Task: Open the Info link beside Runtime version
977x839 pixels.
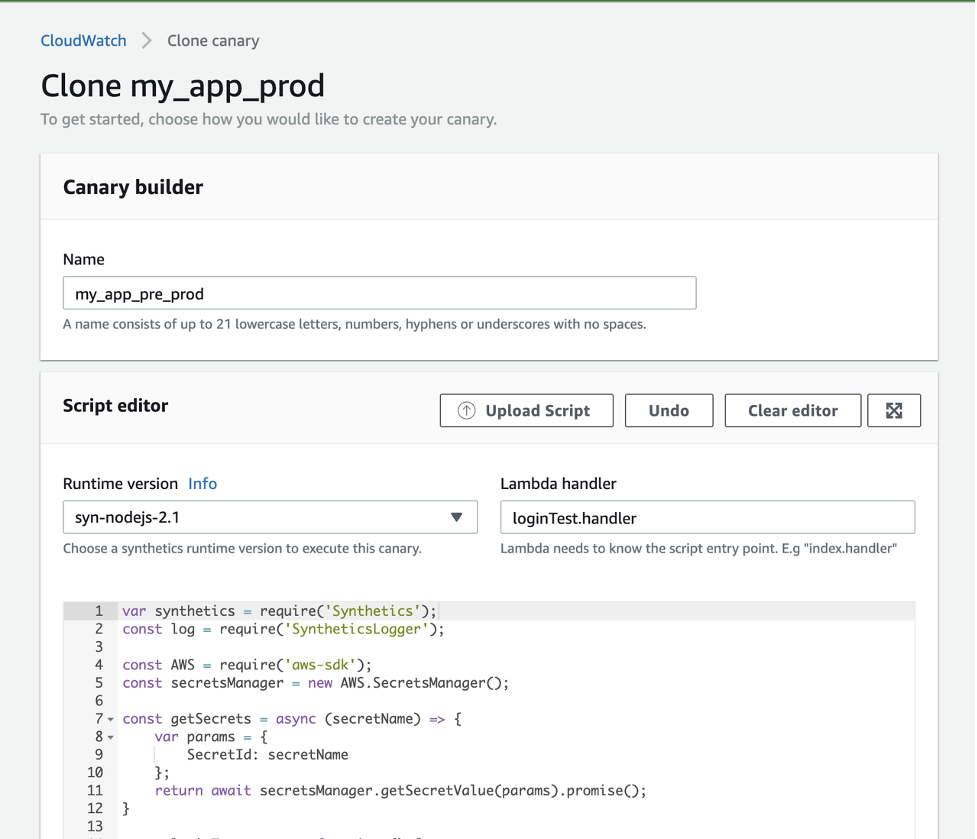Action: pyautogui.click(x=202, y=483)
